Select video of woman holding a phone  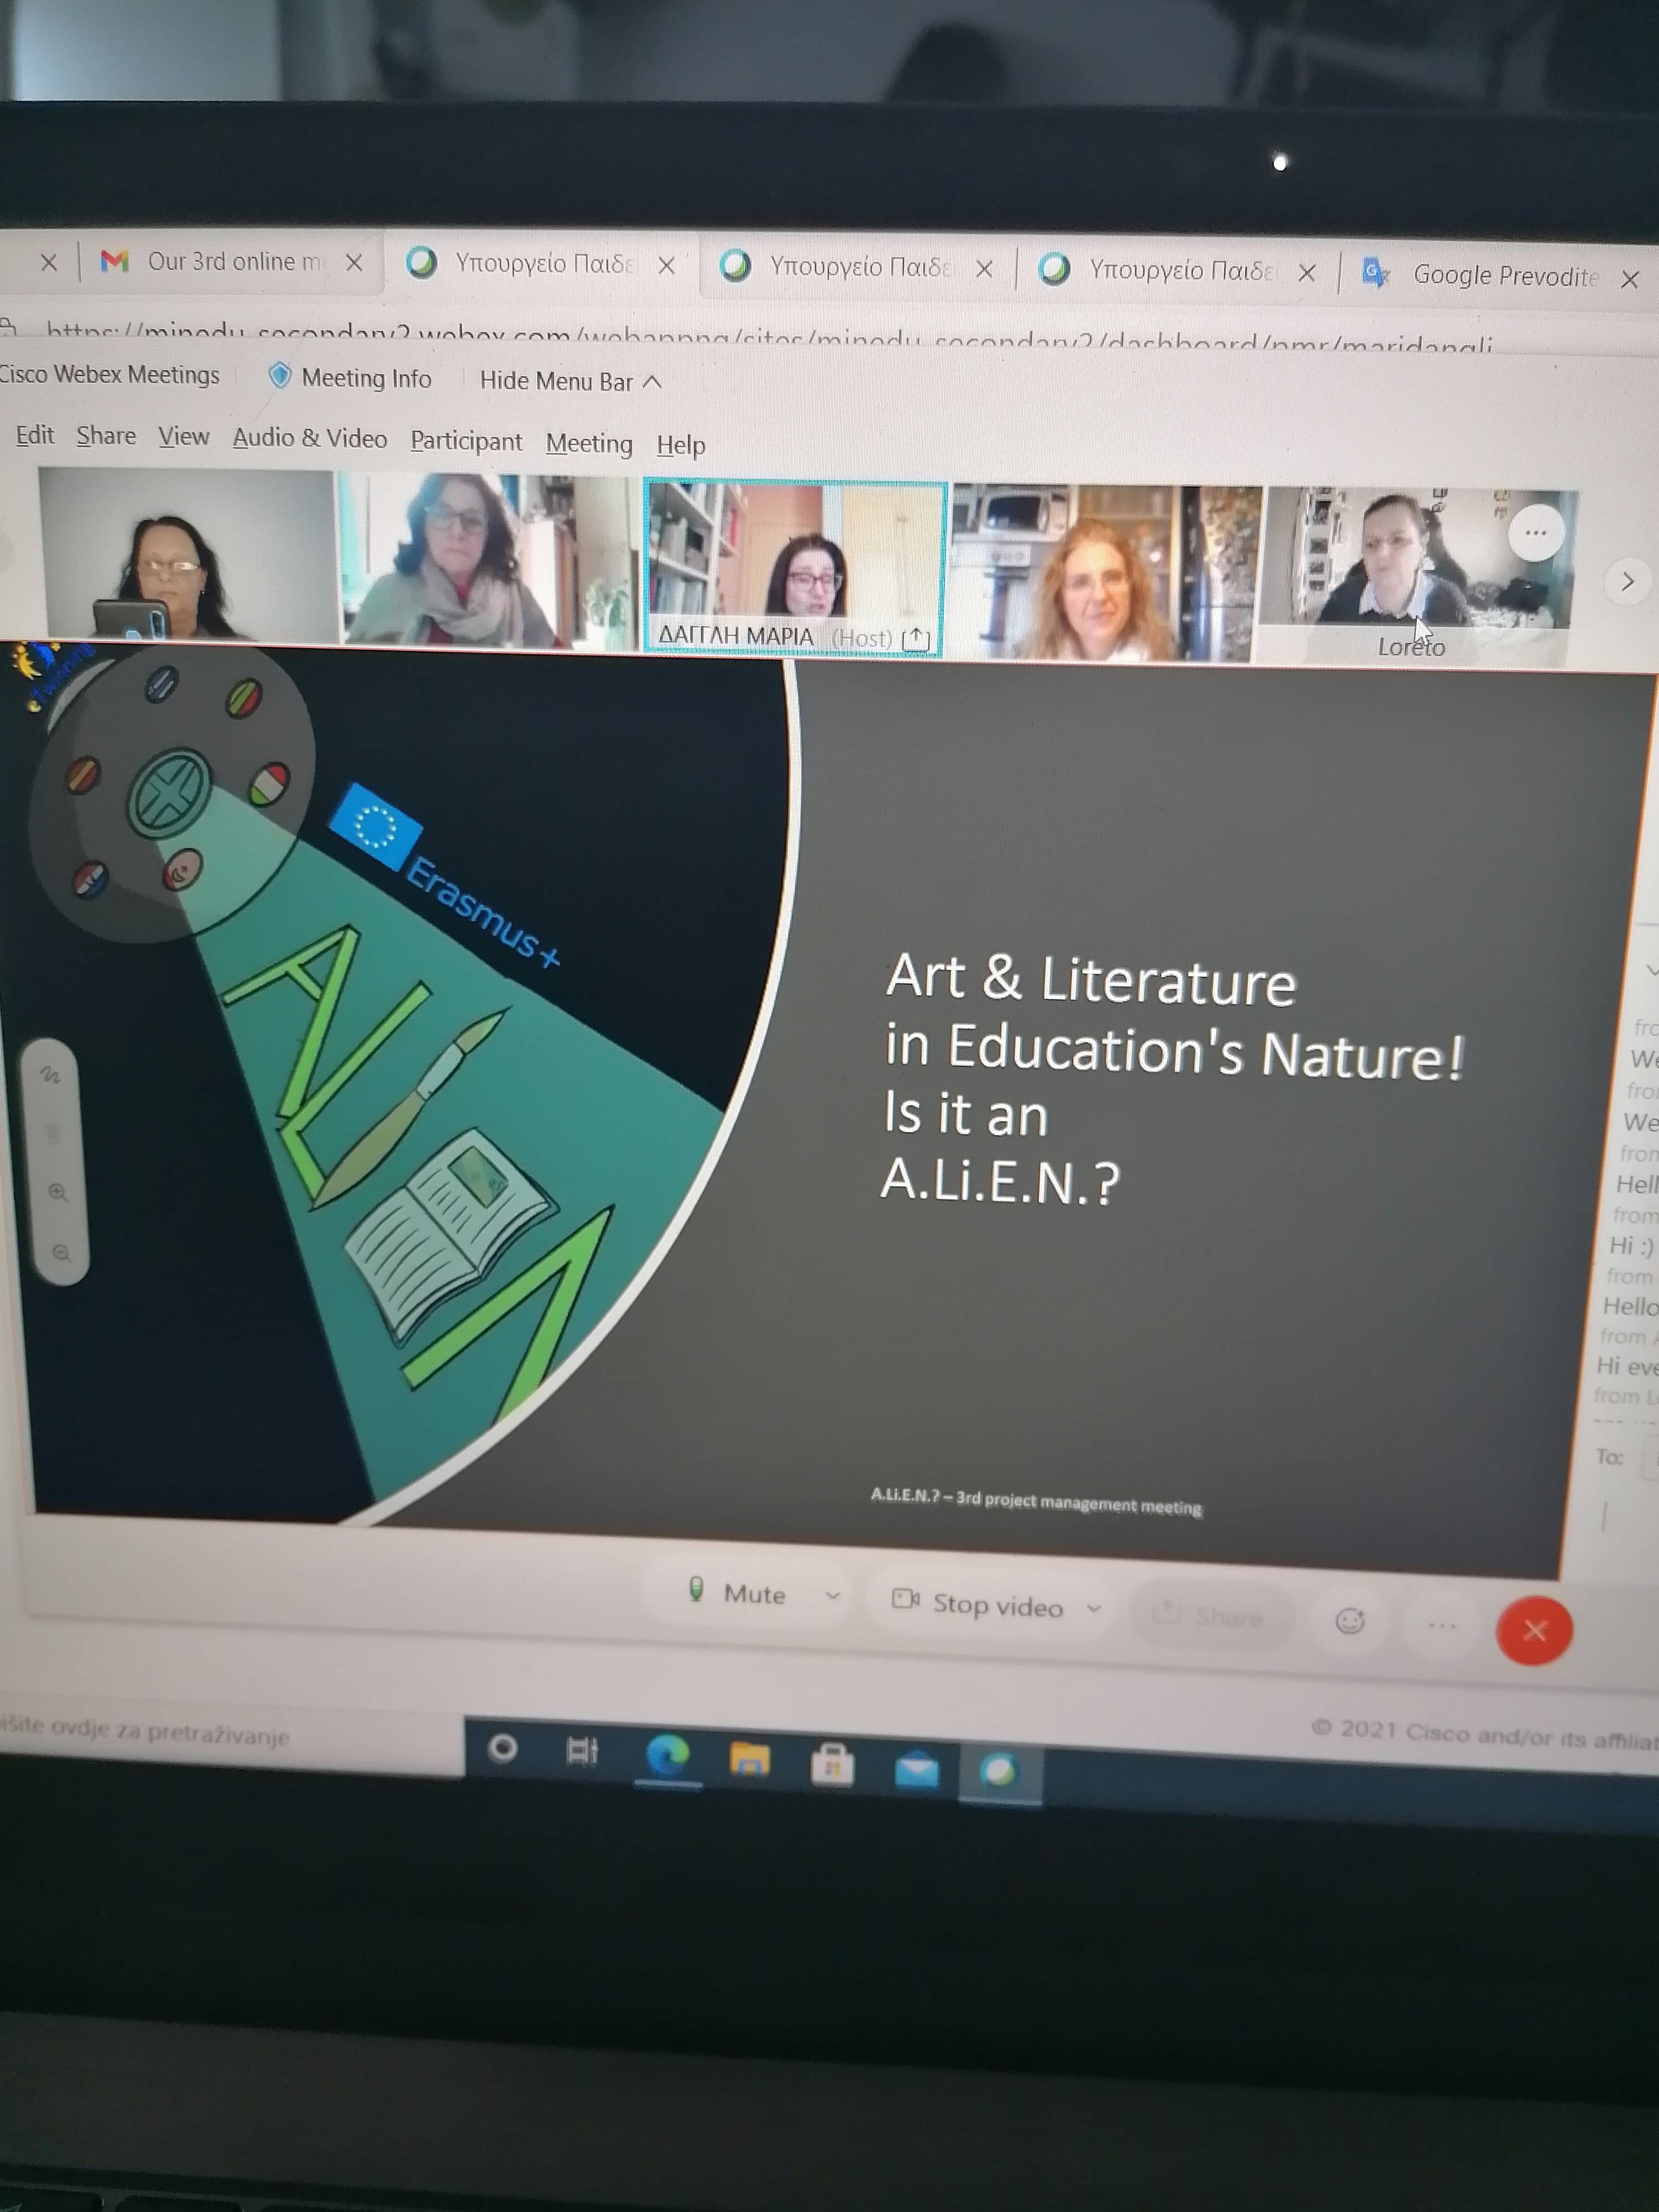click(x=186, y=553)
